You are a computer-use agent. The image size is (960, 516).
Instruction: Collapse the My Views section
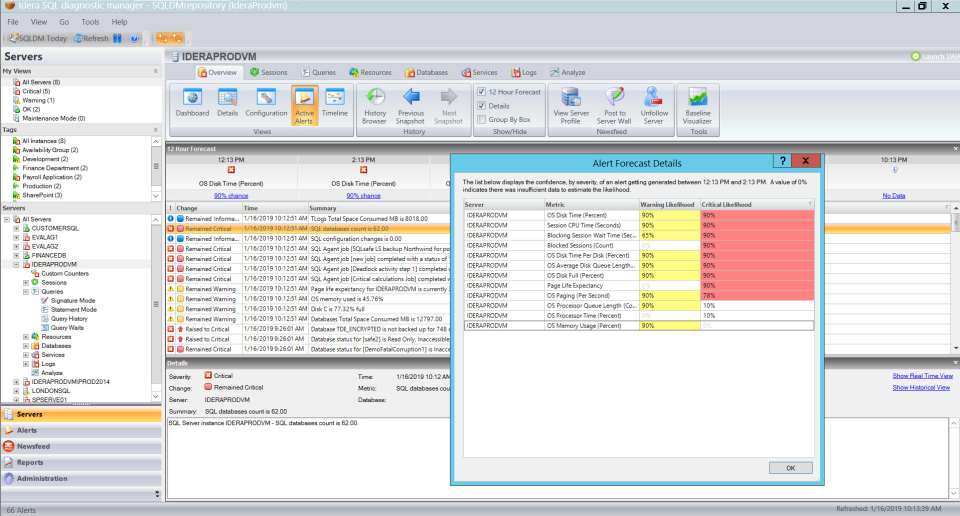coord(156,71)
